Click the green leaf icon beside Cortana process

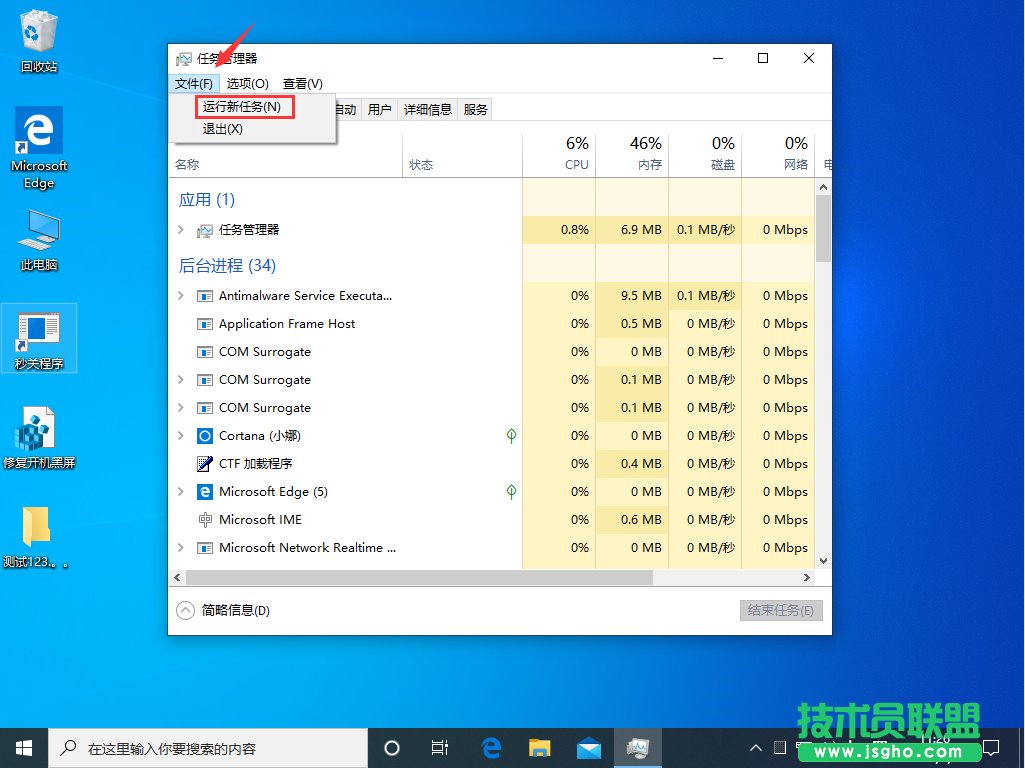[x=510, y=436]
